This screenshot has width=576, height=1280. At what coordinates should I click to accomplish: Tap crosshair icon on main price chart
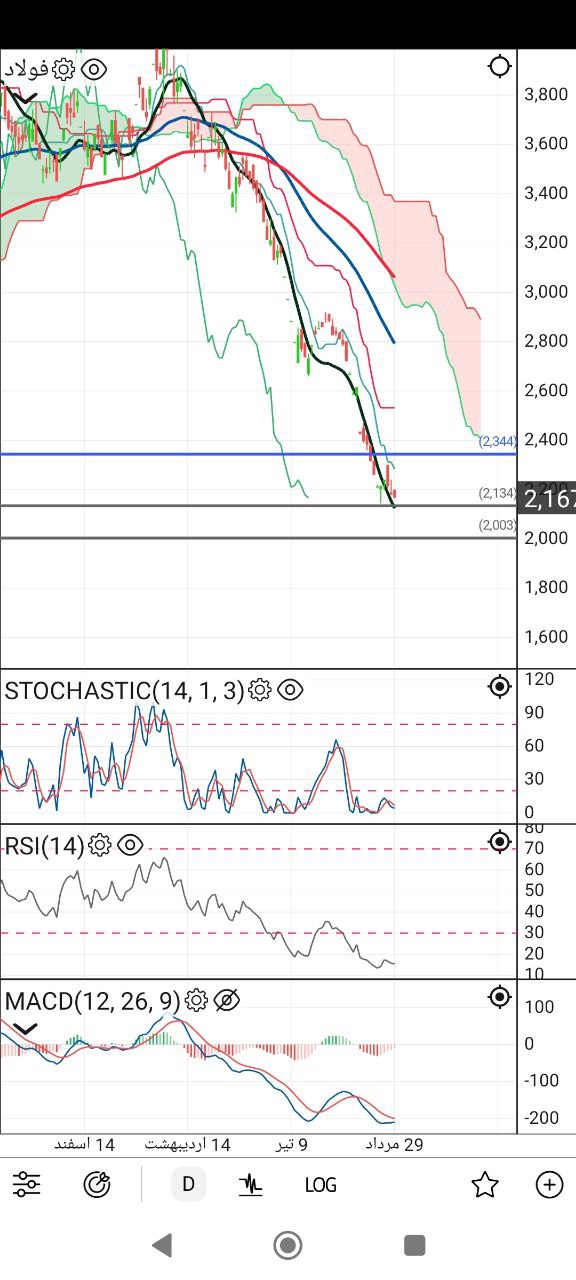point(499,67)
